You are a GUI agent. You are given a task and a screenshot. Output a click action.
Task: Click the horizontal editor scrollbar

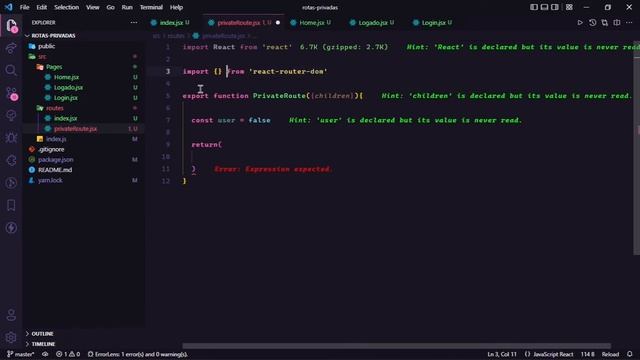pyautogui.click(x=396, y=346)
